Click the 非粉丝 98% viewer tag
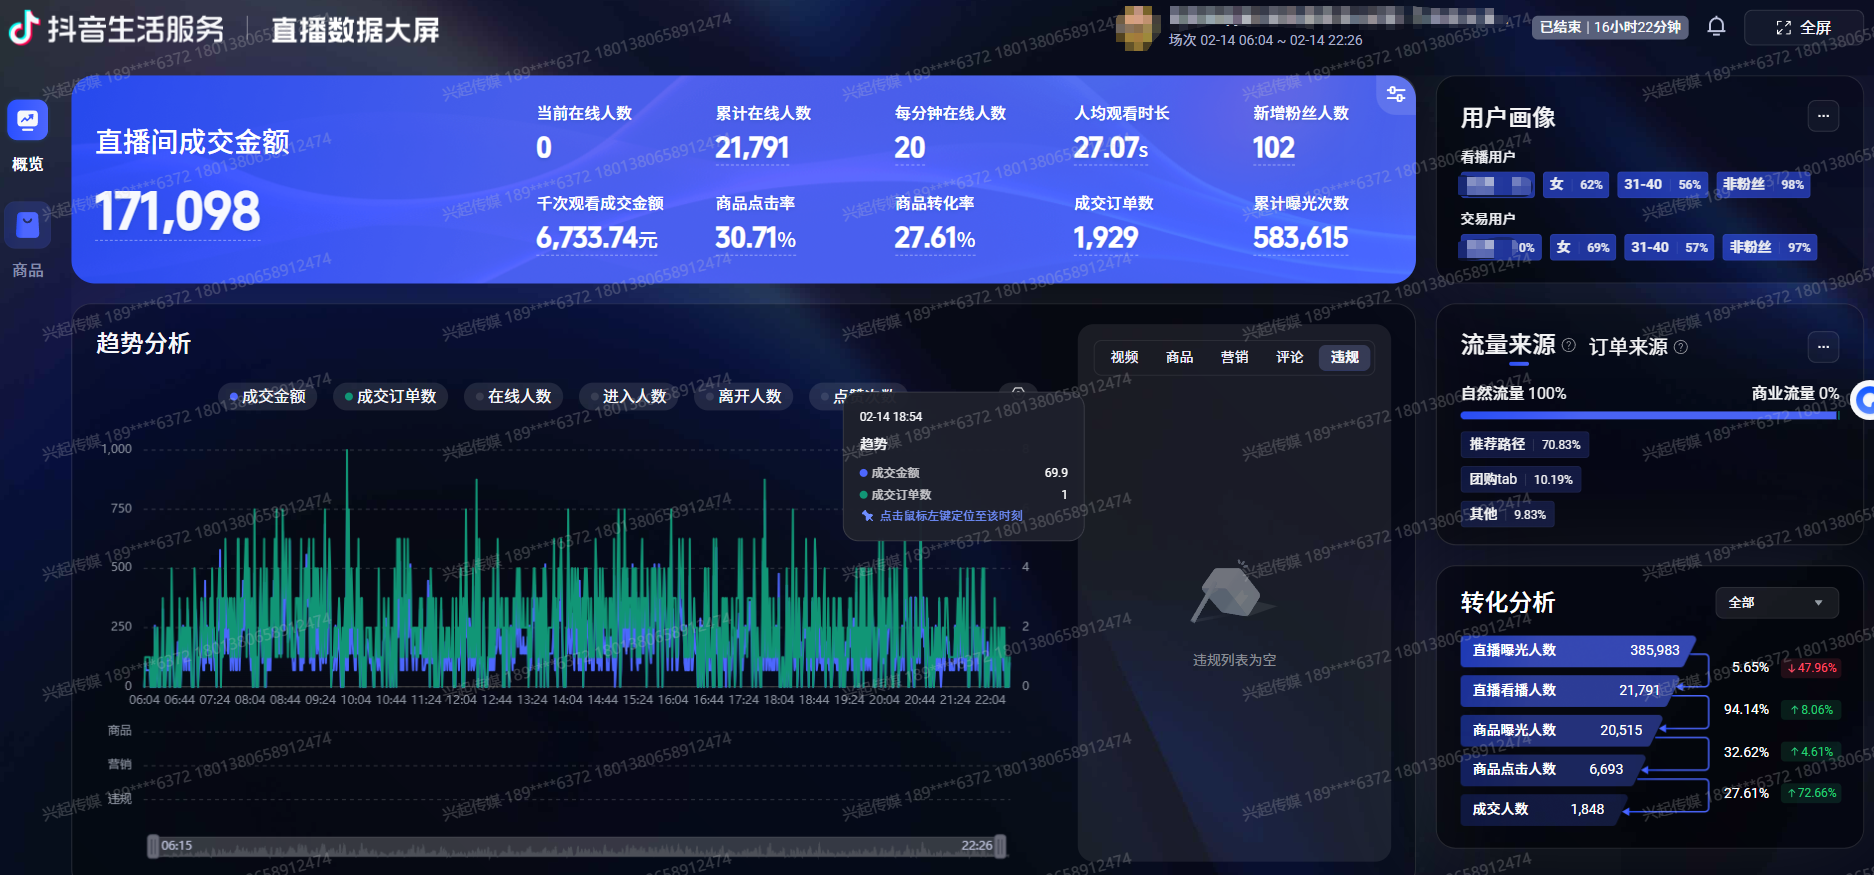Screen dimensions: 1874x875 pyautogui.click(x=1762, y=185)
